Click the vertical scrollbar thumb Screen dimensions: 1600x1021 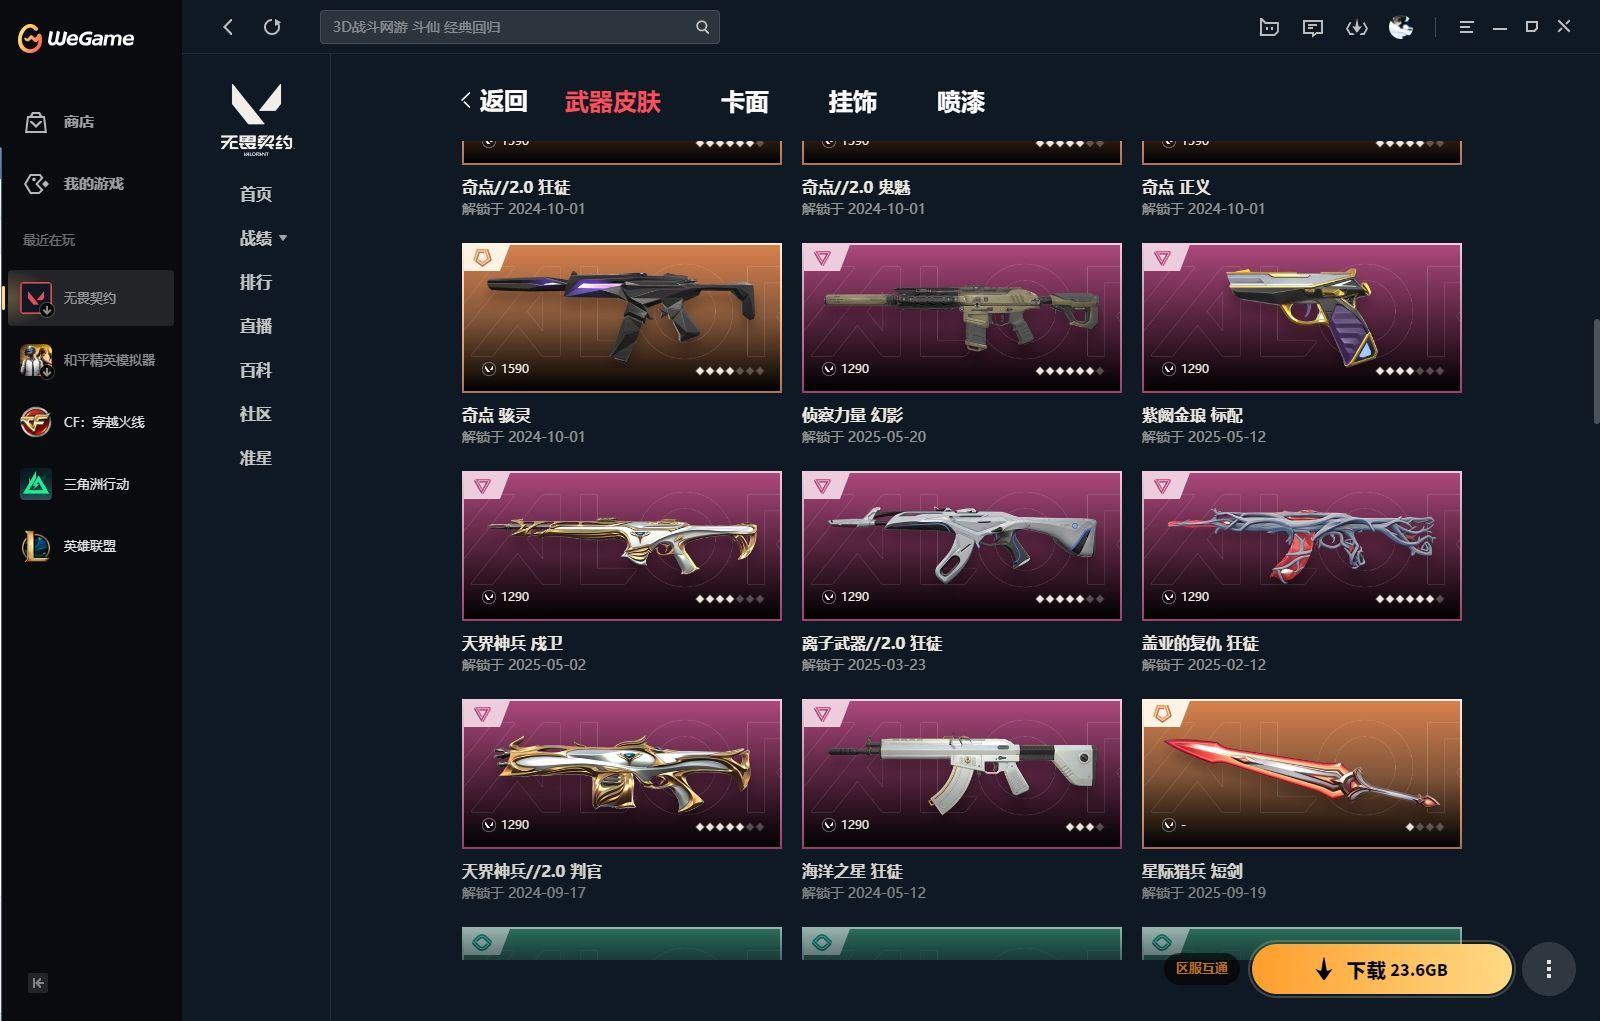(1596, 372)
